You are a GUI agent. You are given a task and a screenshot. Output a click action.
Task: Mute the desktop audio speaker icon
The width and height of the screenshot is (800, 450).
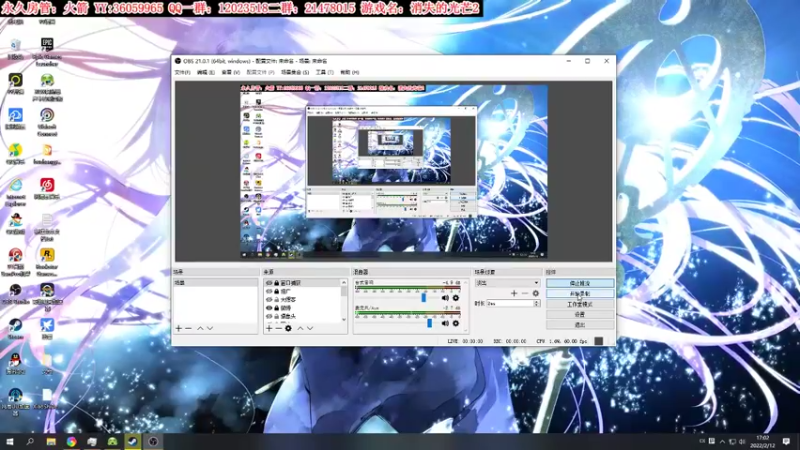click(x=445, y=298)
